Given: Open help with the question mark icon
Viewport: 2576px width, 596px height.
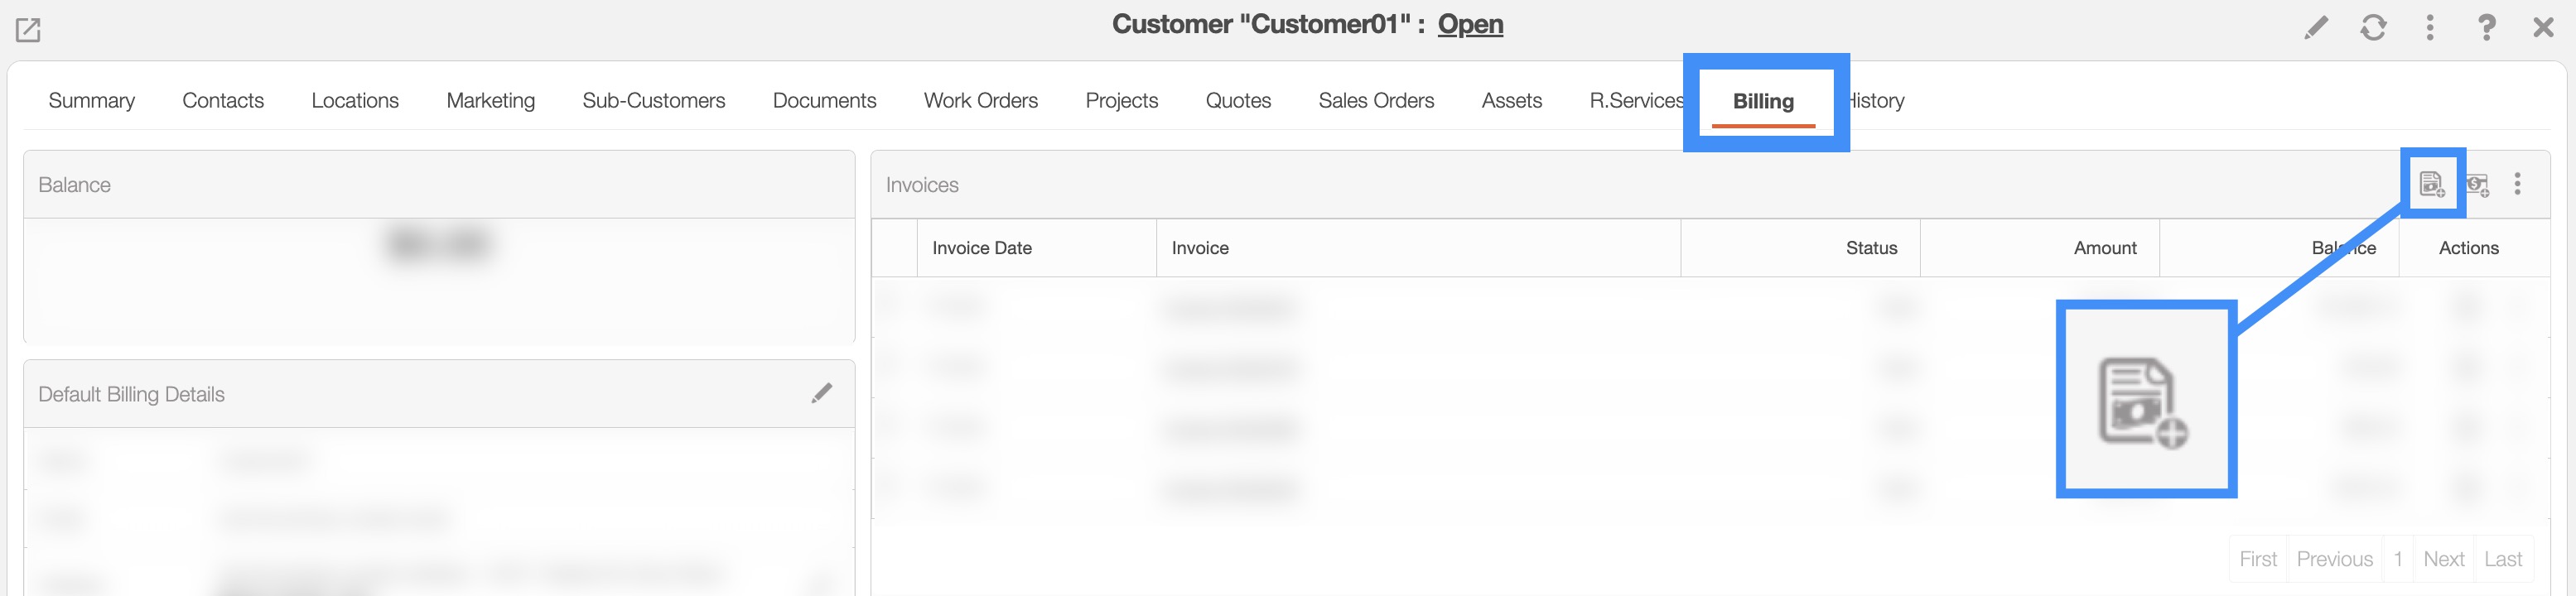Looking at the screenshot, I should tap(2486, 27).
